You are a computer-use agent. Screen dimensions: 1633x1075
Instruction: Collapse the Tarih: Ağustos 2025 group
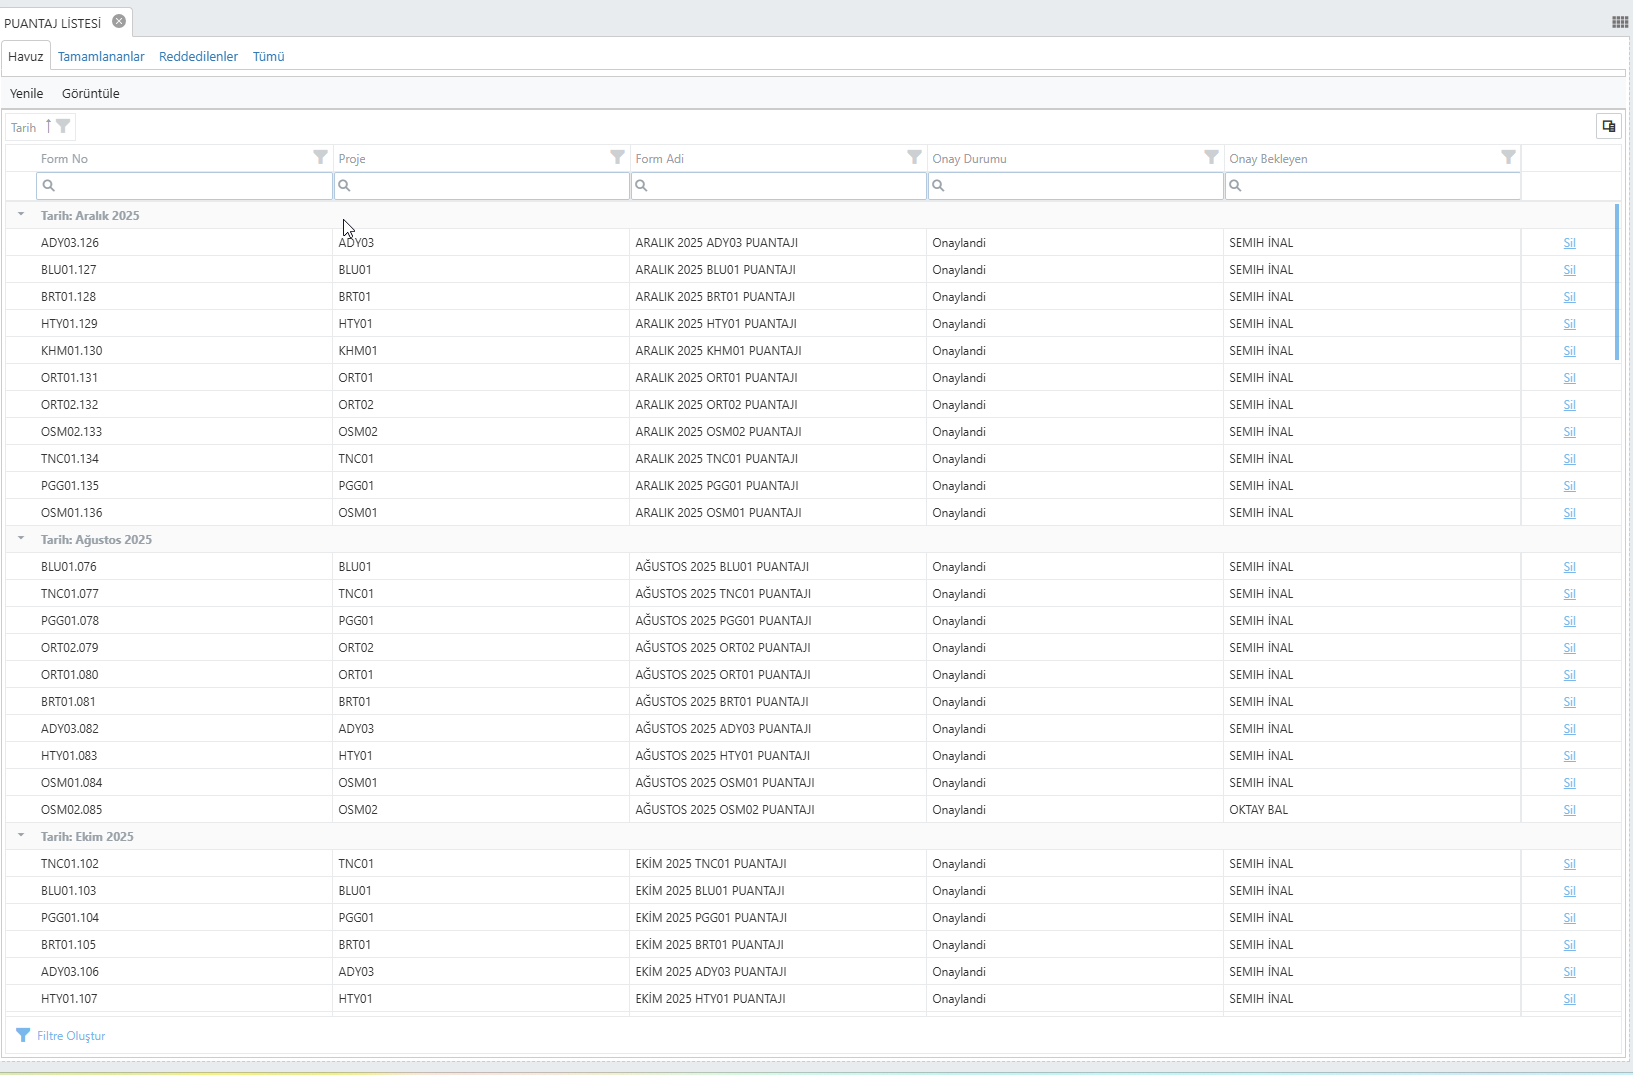coord(21,538)
